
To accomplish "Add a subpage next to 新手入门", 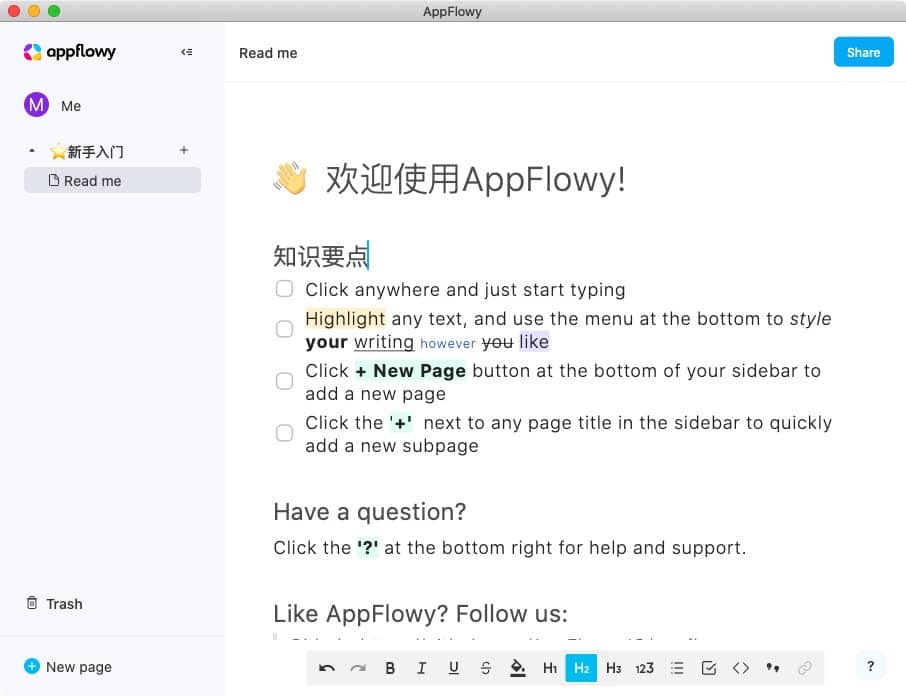I will (184, 150).
